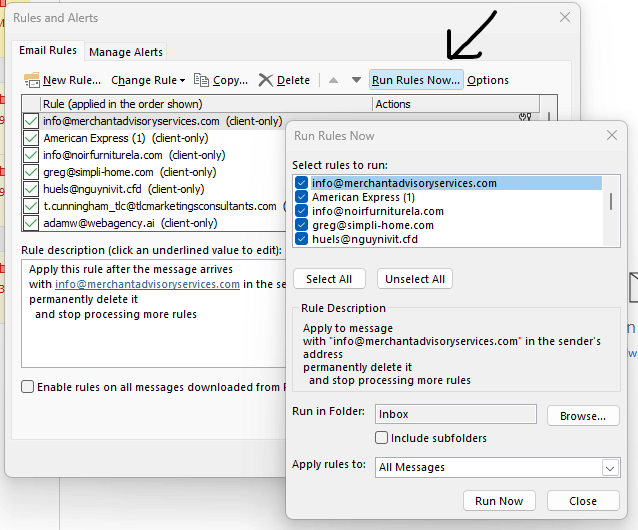
Task: Enable rules on all messages downloaded checkbox
Action: click(x=28, y=386)
